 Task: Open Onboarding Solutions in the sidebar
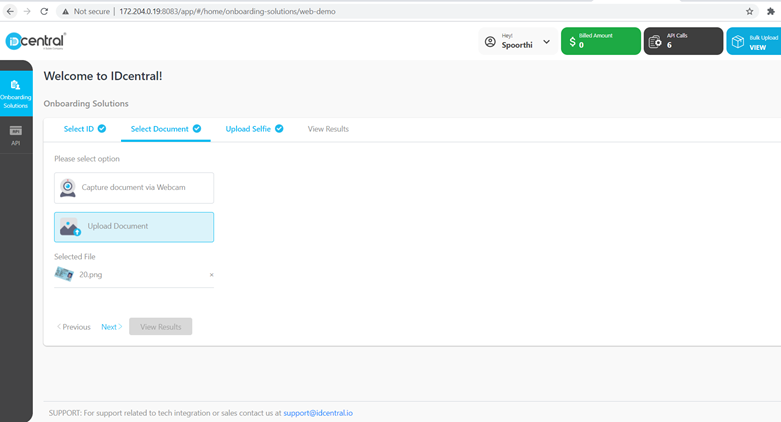(16, 94)
